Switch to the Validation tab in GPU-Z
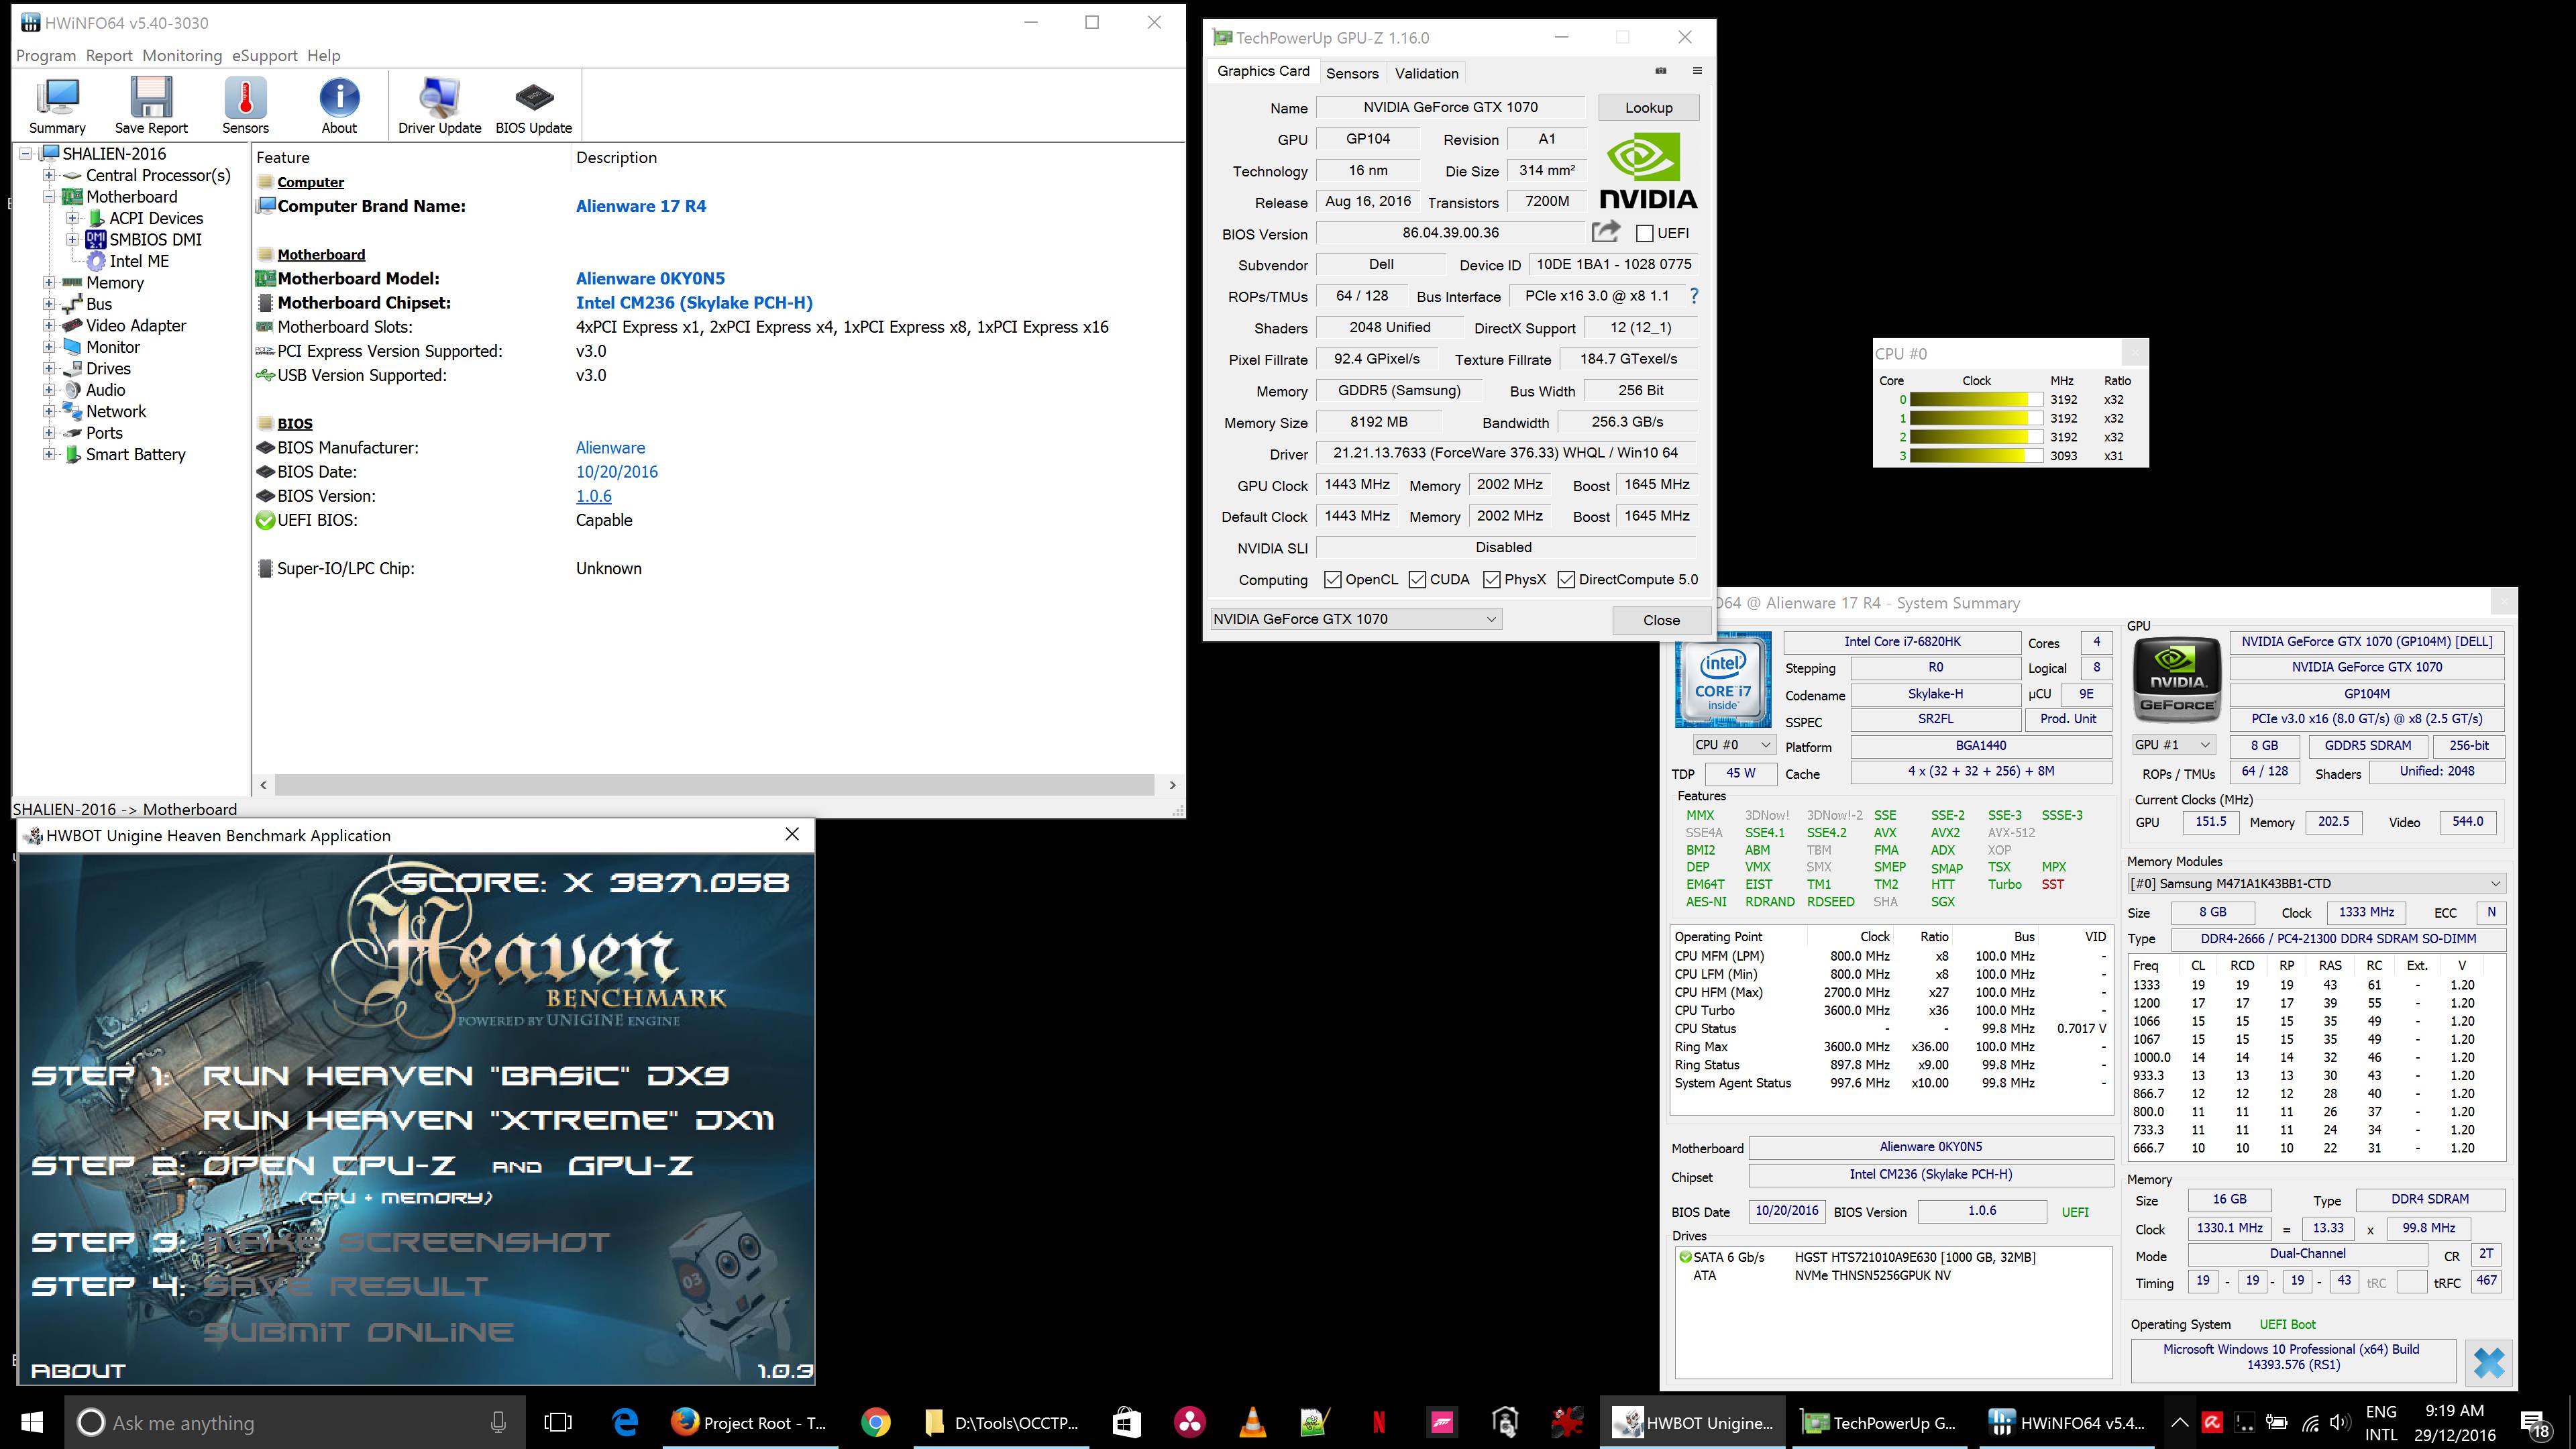 coord(1427,73)
